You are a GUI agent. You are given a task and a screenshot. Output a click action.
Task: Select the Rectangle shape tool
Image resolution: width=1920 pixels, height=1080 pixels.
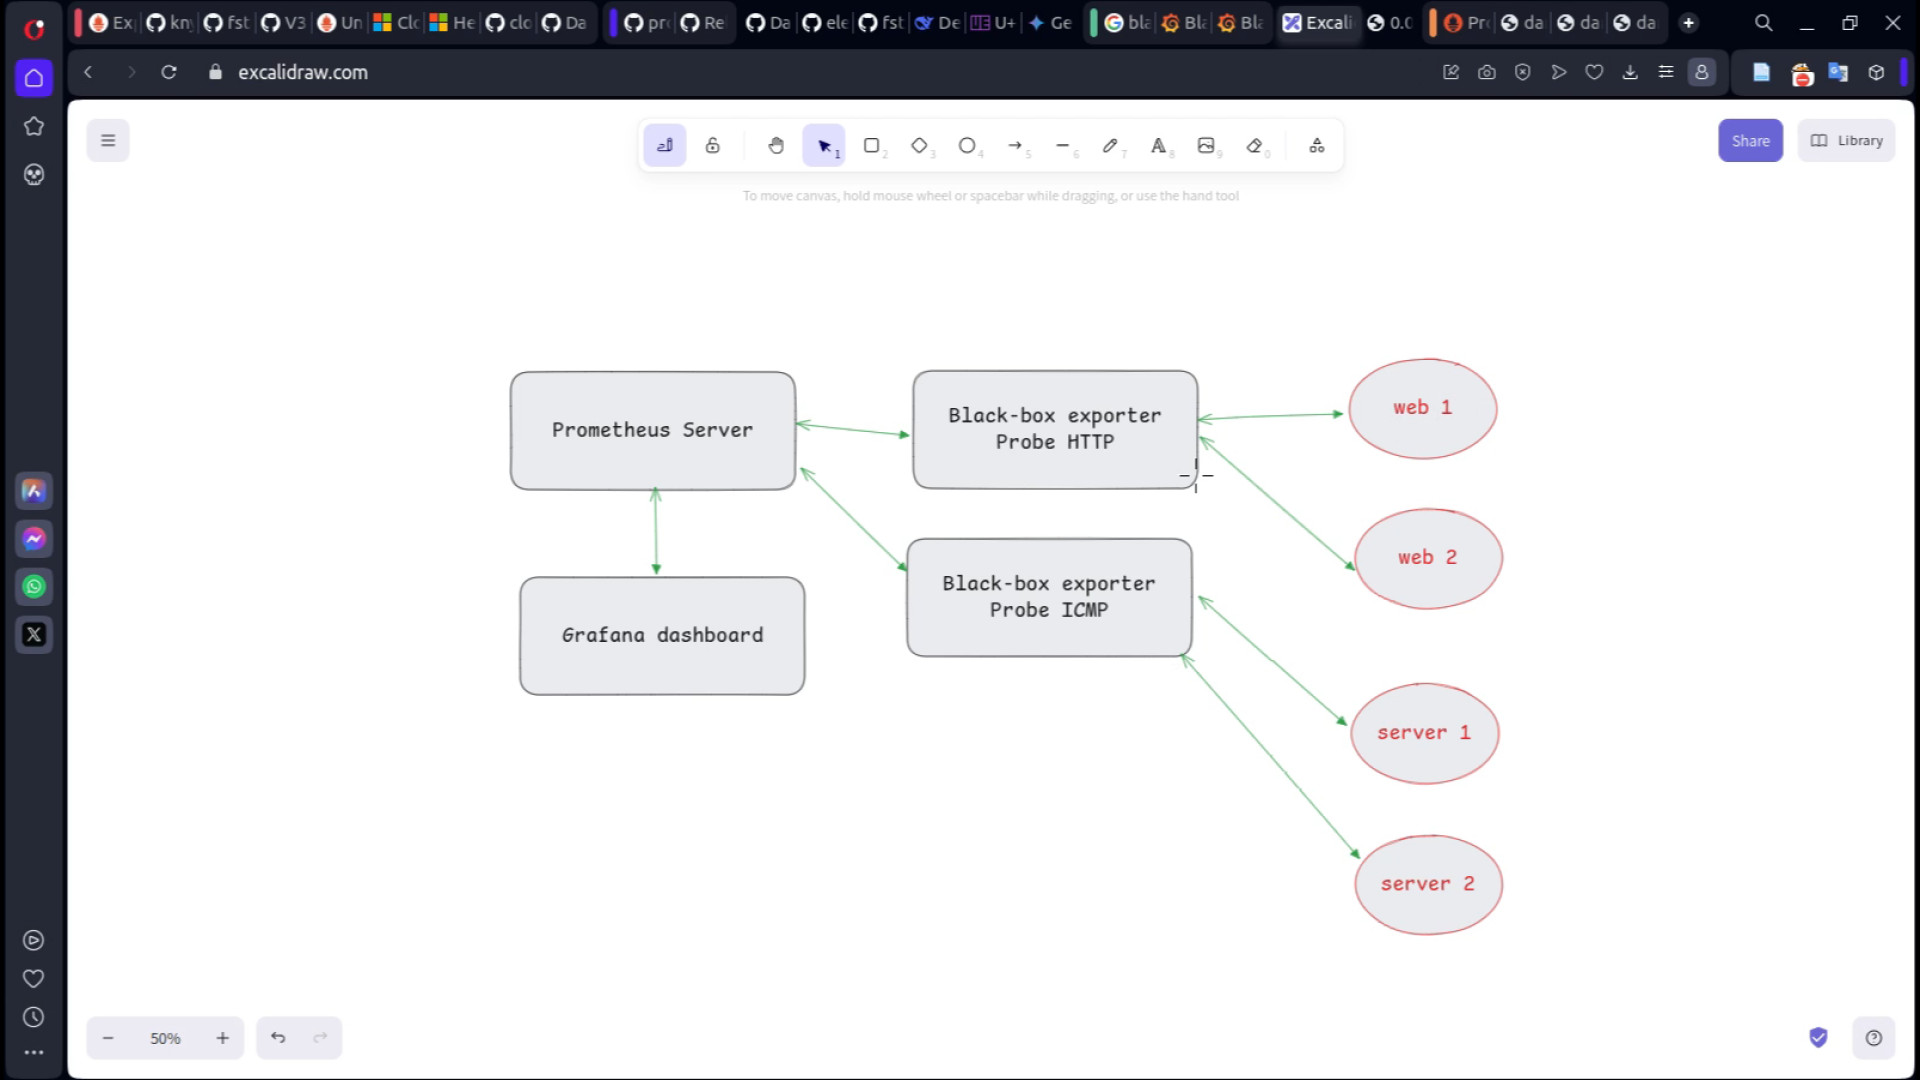[871, 146]
